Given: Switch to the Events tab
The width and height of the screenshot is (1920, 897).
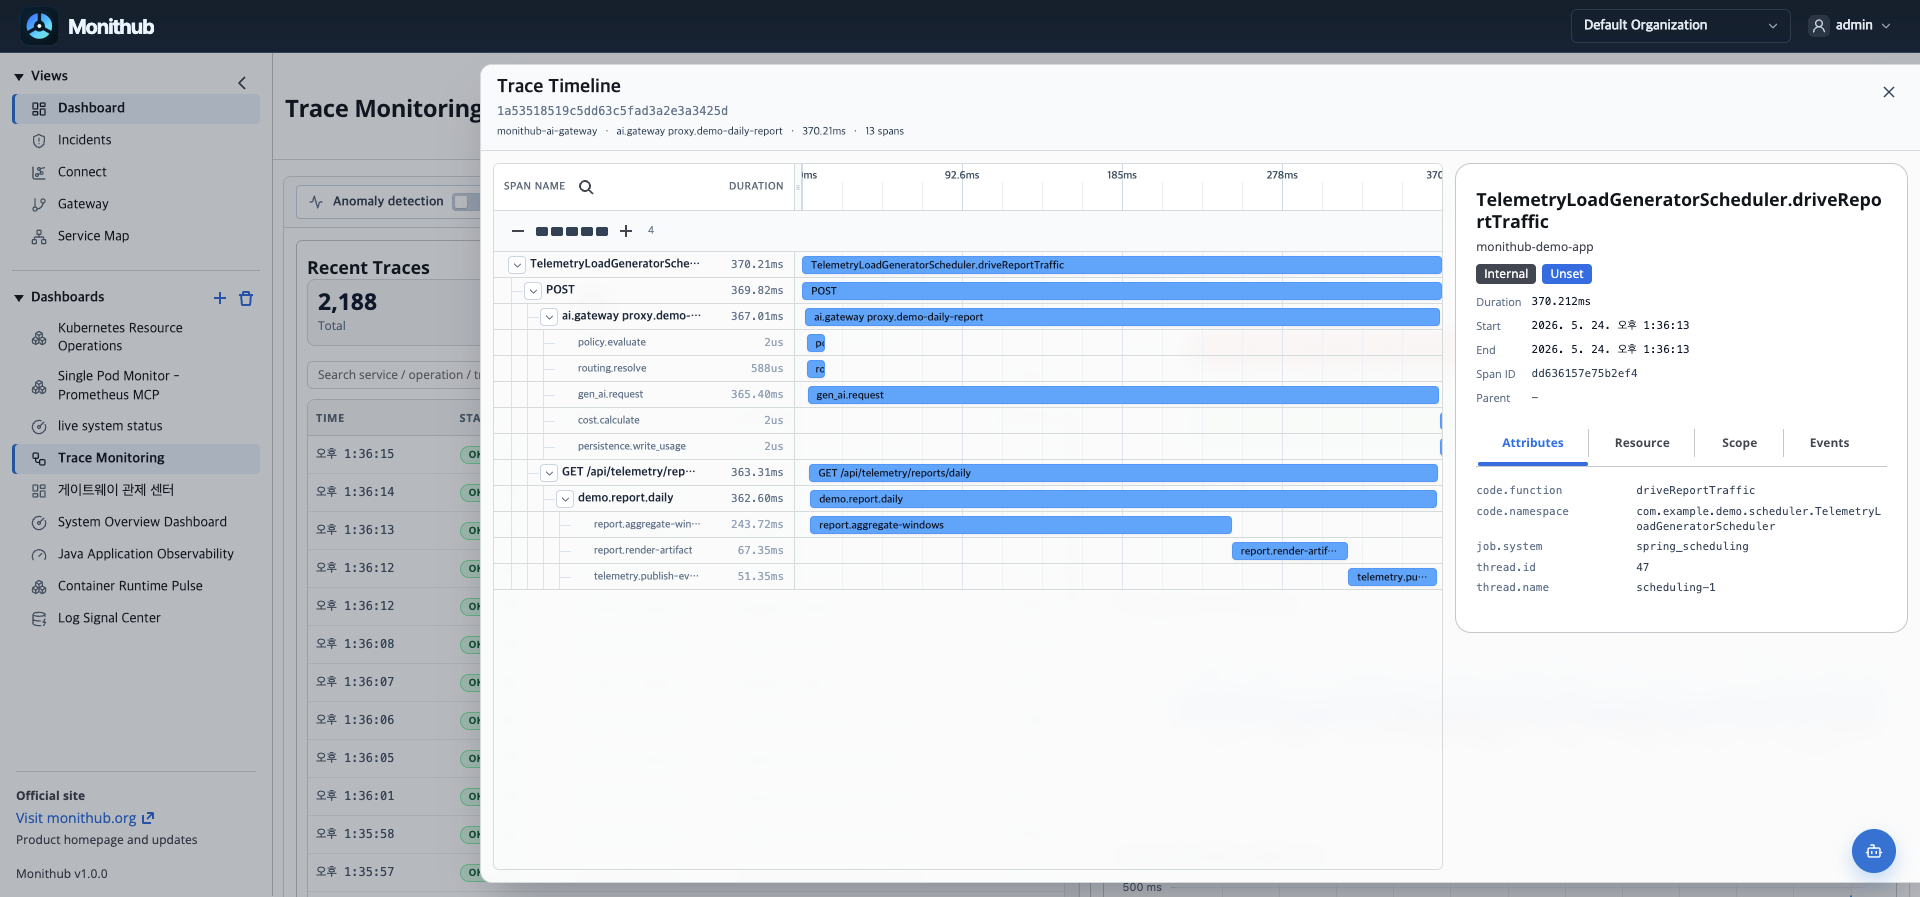Looking at the screenshot, I should coord(1829,443).
